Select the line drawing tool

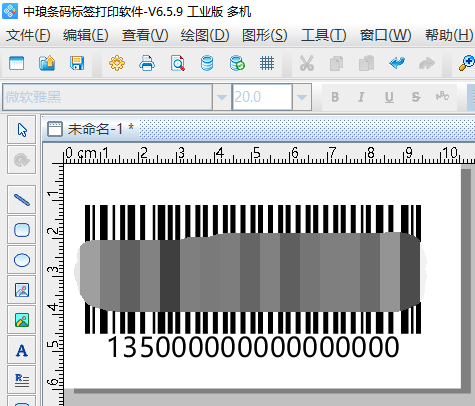pos(22,200)
